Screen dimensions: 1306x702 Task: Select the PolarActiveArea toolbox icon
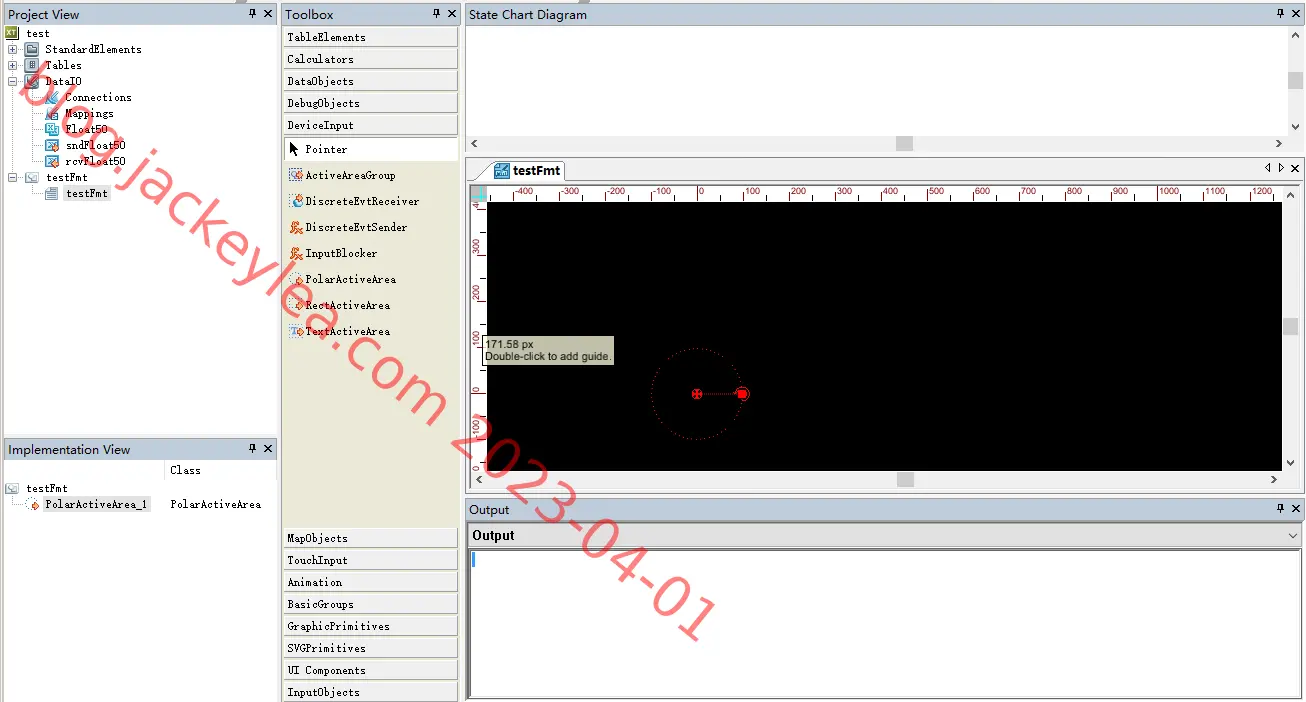pyautogui.click(x=296, y=279)
